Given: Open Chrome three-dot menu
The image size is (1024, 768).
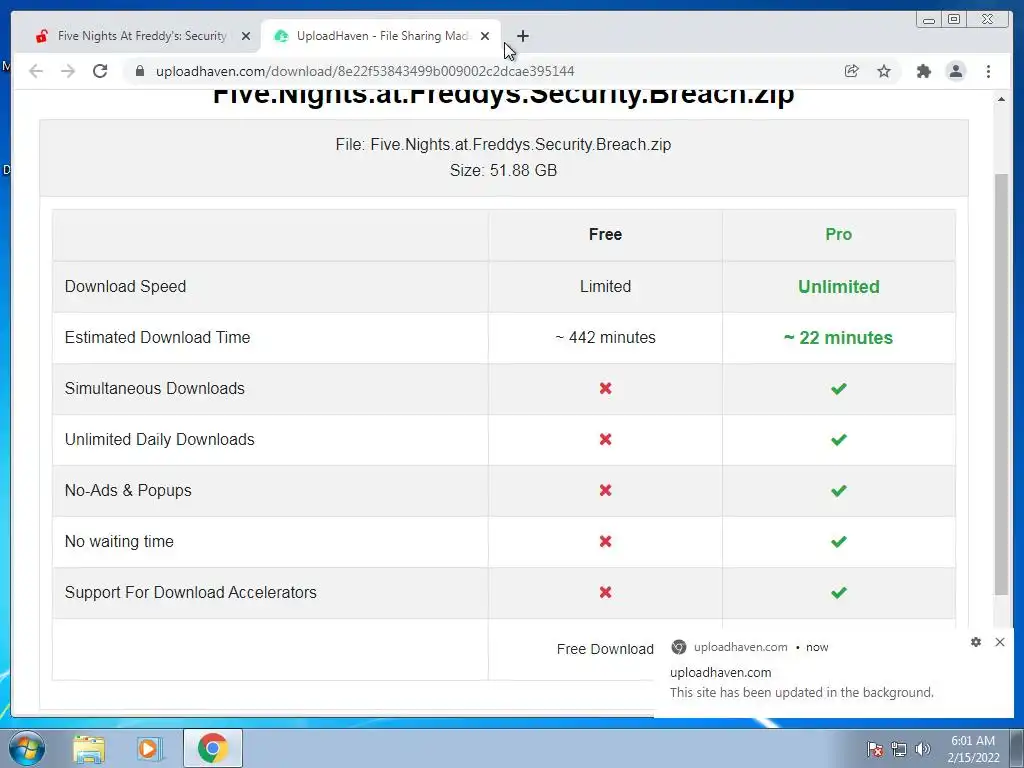Looking at the screenshot, I should 989,71.
